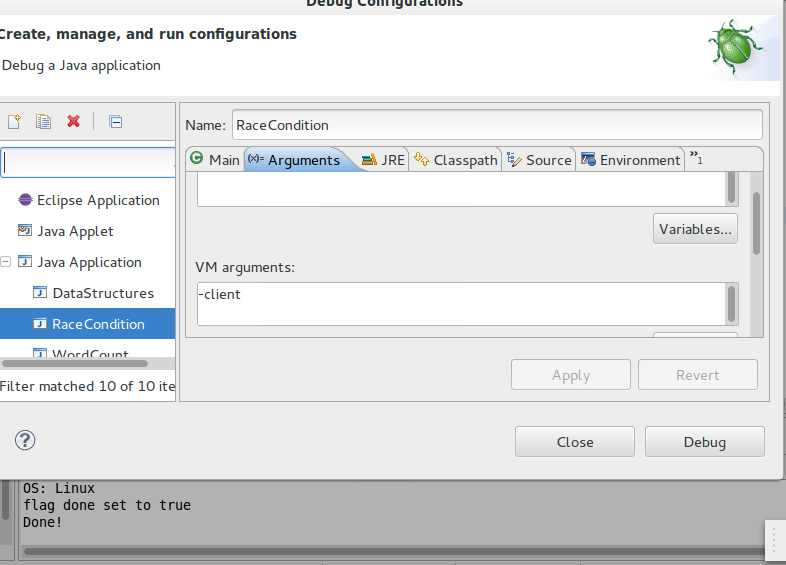Click the Arguments tab vertical scrollbar

(756, 224)
